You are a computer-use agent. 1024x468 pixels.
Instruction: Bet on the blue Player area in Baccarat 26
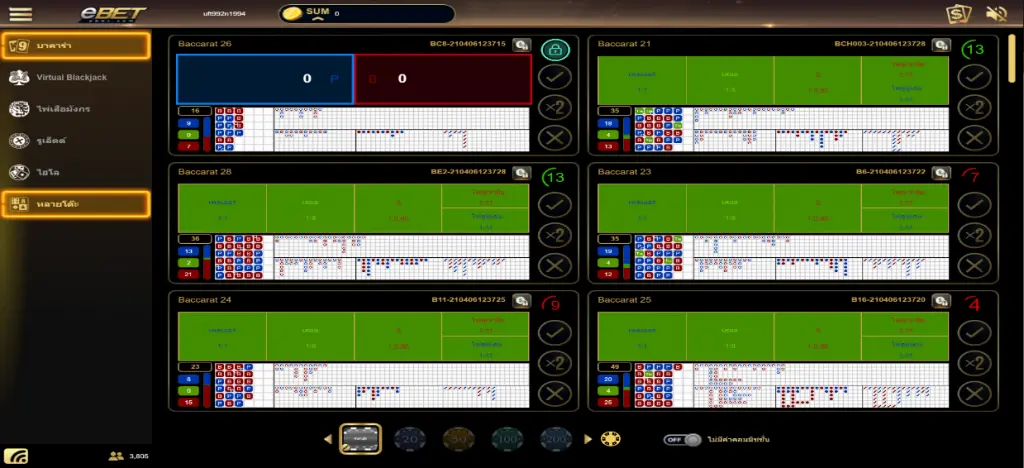(x=265, y=78)
